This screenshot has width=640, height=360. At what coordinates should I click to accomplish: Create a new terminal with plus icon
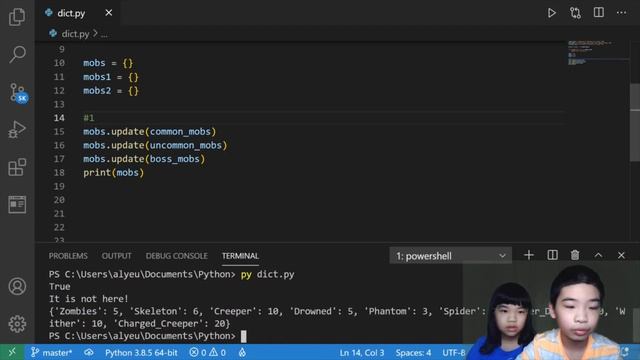[x=529, y=255]
